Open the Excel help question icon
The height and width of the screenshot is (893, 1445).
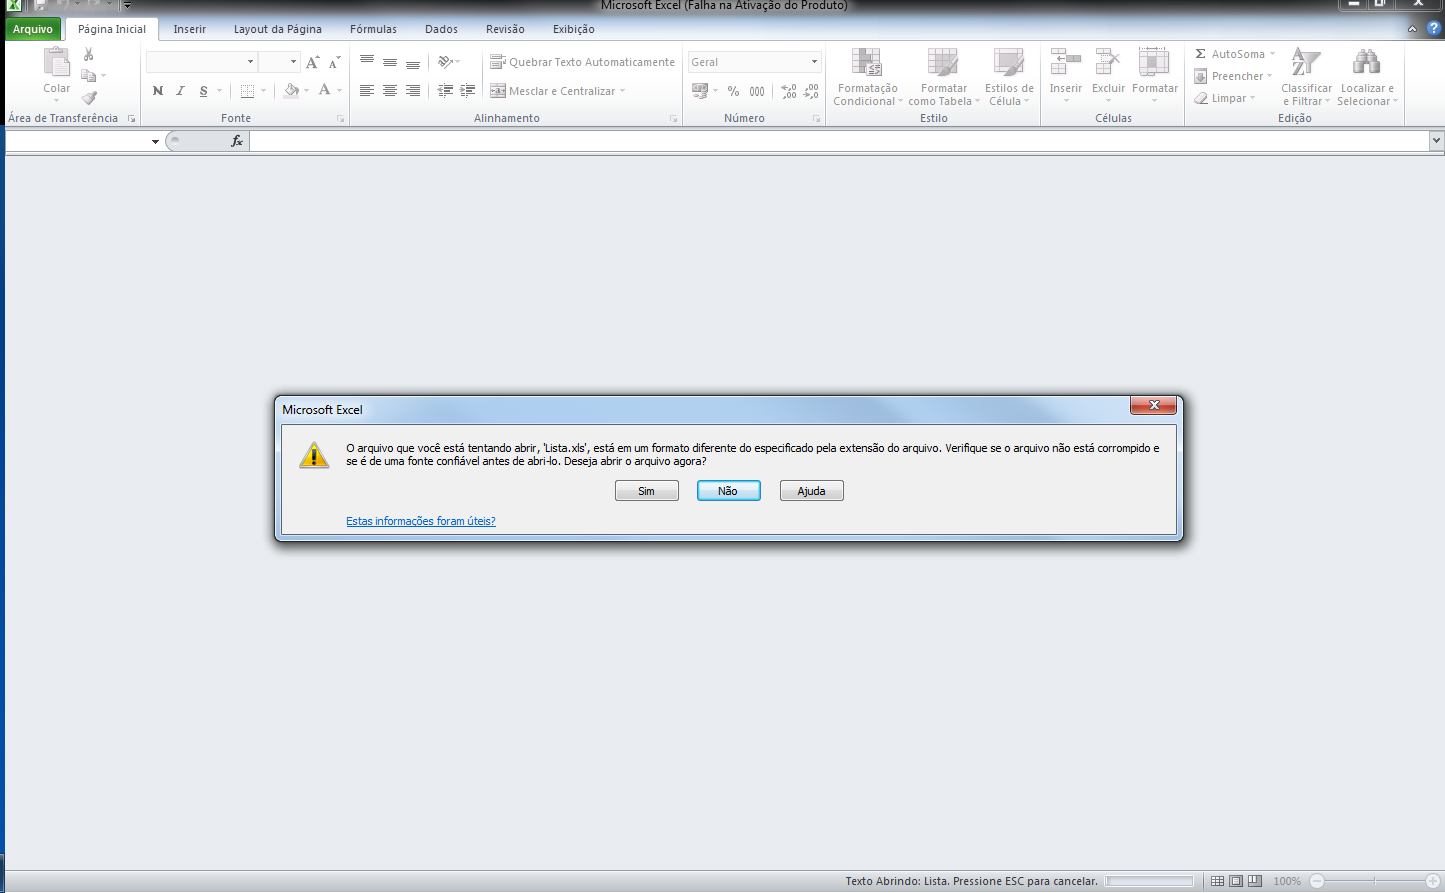tap(1433, 29)
